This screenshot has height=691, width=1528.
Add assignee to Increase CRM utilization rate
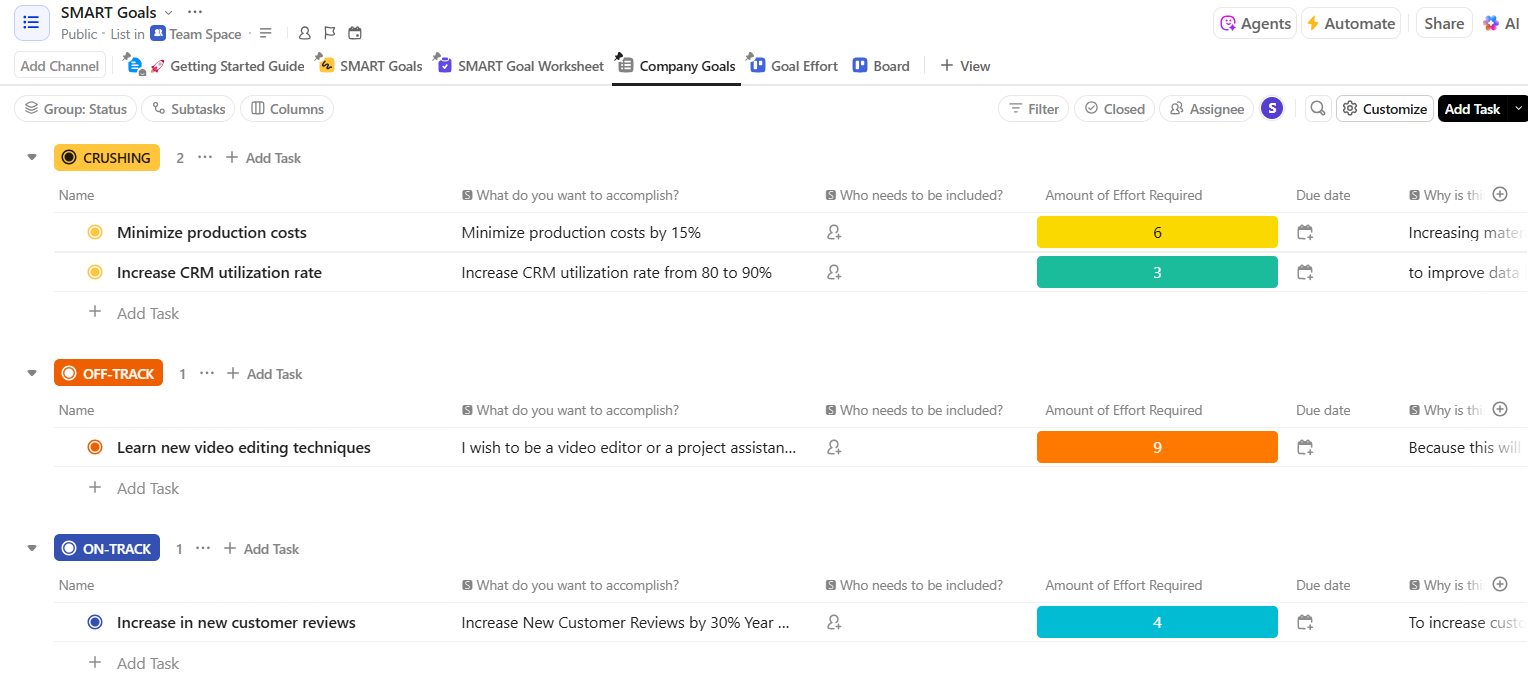(834, 272)
